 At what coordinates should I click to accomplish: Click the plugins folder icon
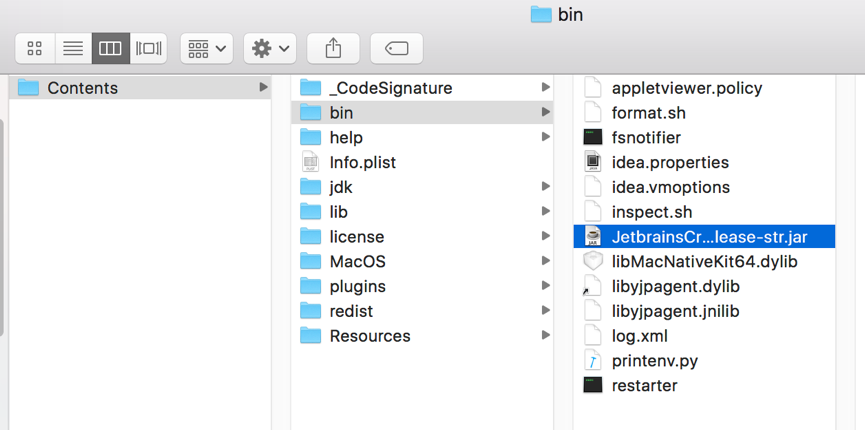point(311,286)
